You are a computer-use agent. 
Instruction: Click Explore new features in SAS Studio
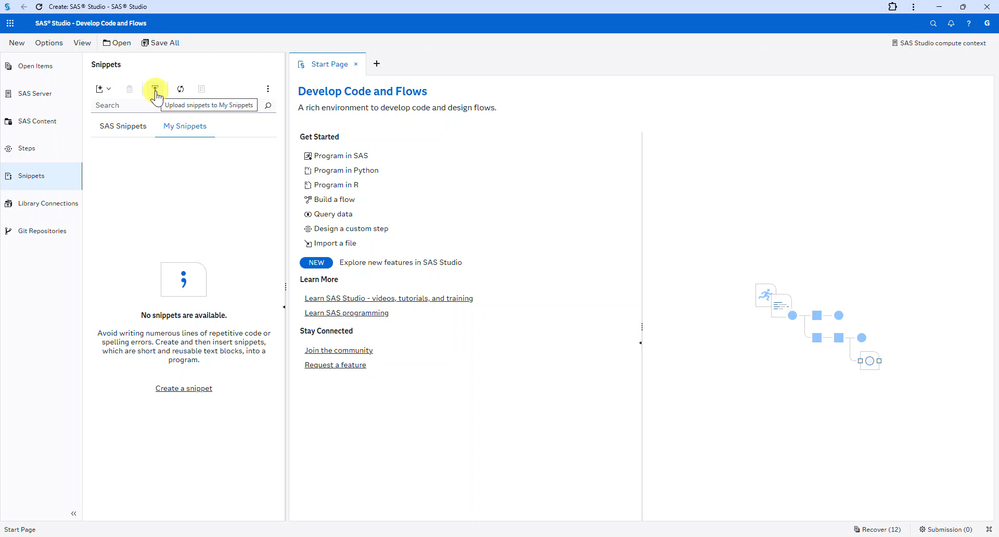point(401,262)
